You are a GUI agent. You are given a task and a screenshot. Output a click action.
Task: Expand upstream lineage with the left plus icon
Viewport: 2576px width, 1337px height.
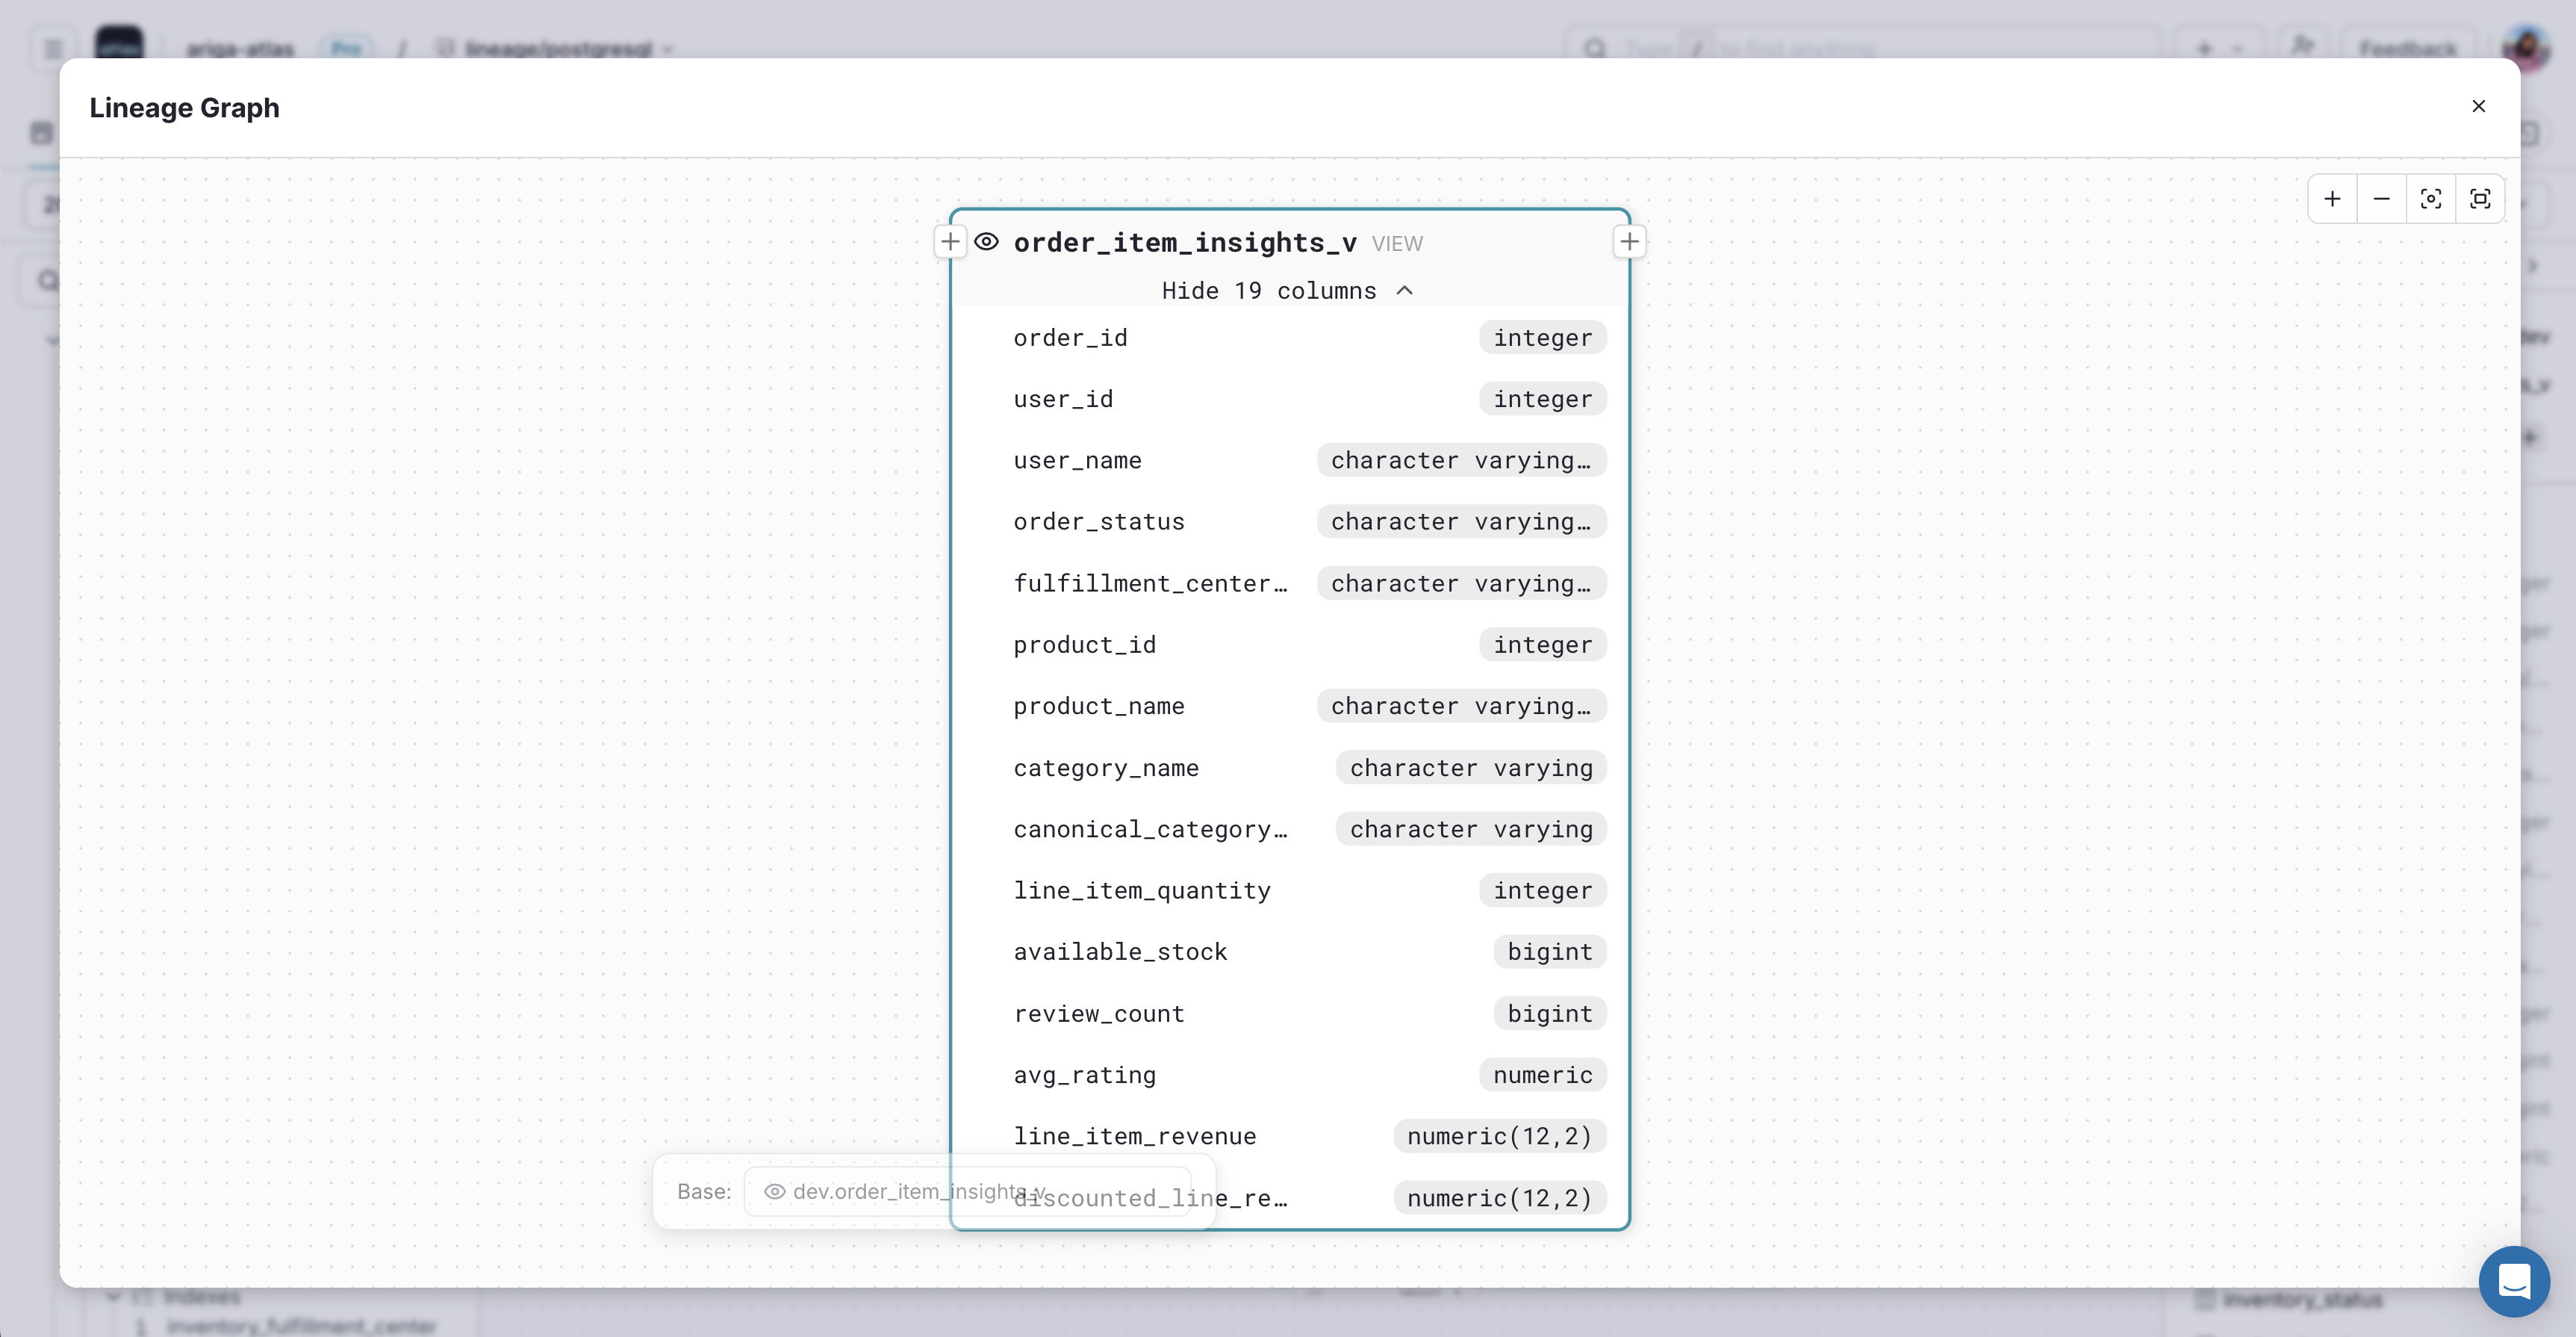(x=949, y=241)
